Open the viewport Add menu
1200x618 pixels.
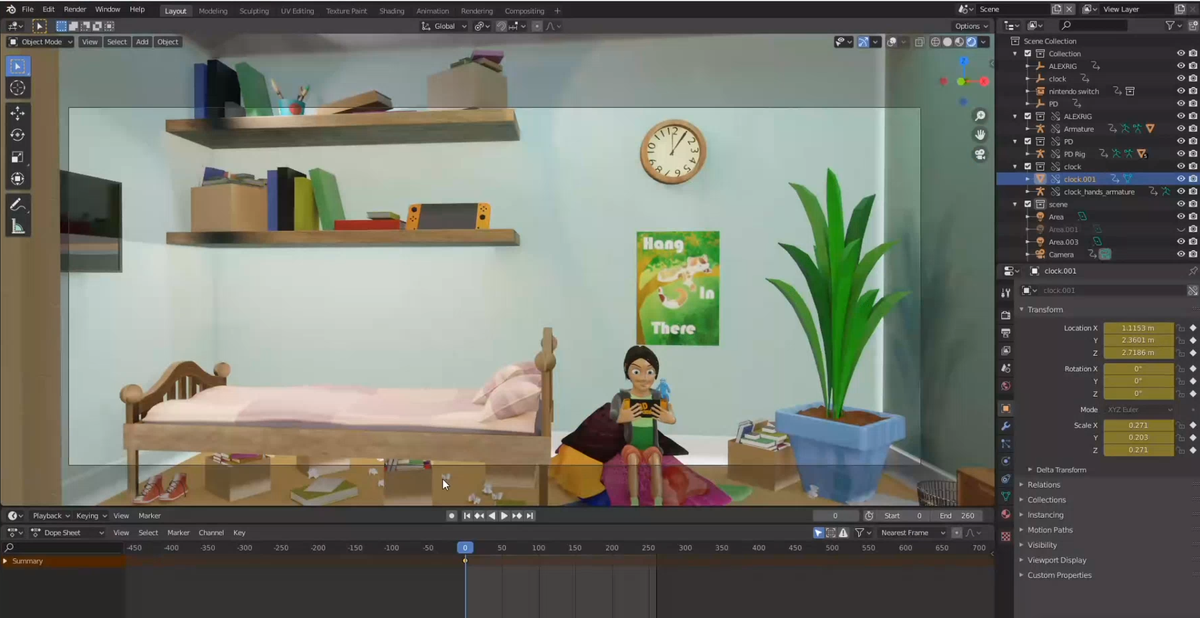tap(142, 42)
